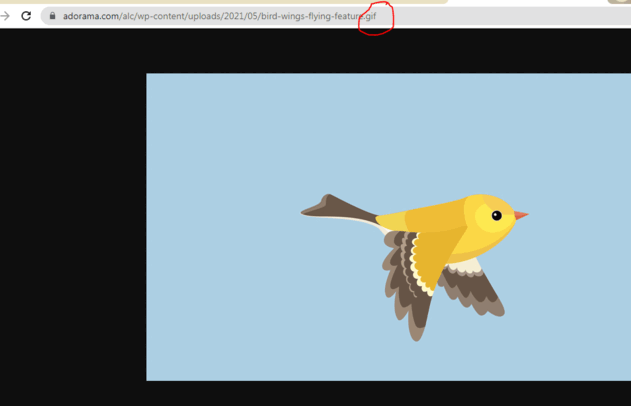
Task: Click the flying yellow bird GIF image
Action: [x=388, y=227]
